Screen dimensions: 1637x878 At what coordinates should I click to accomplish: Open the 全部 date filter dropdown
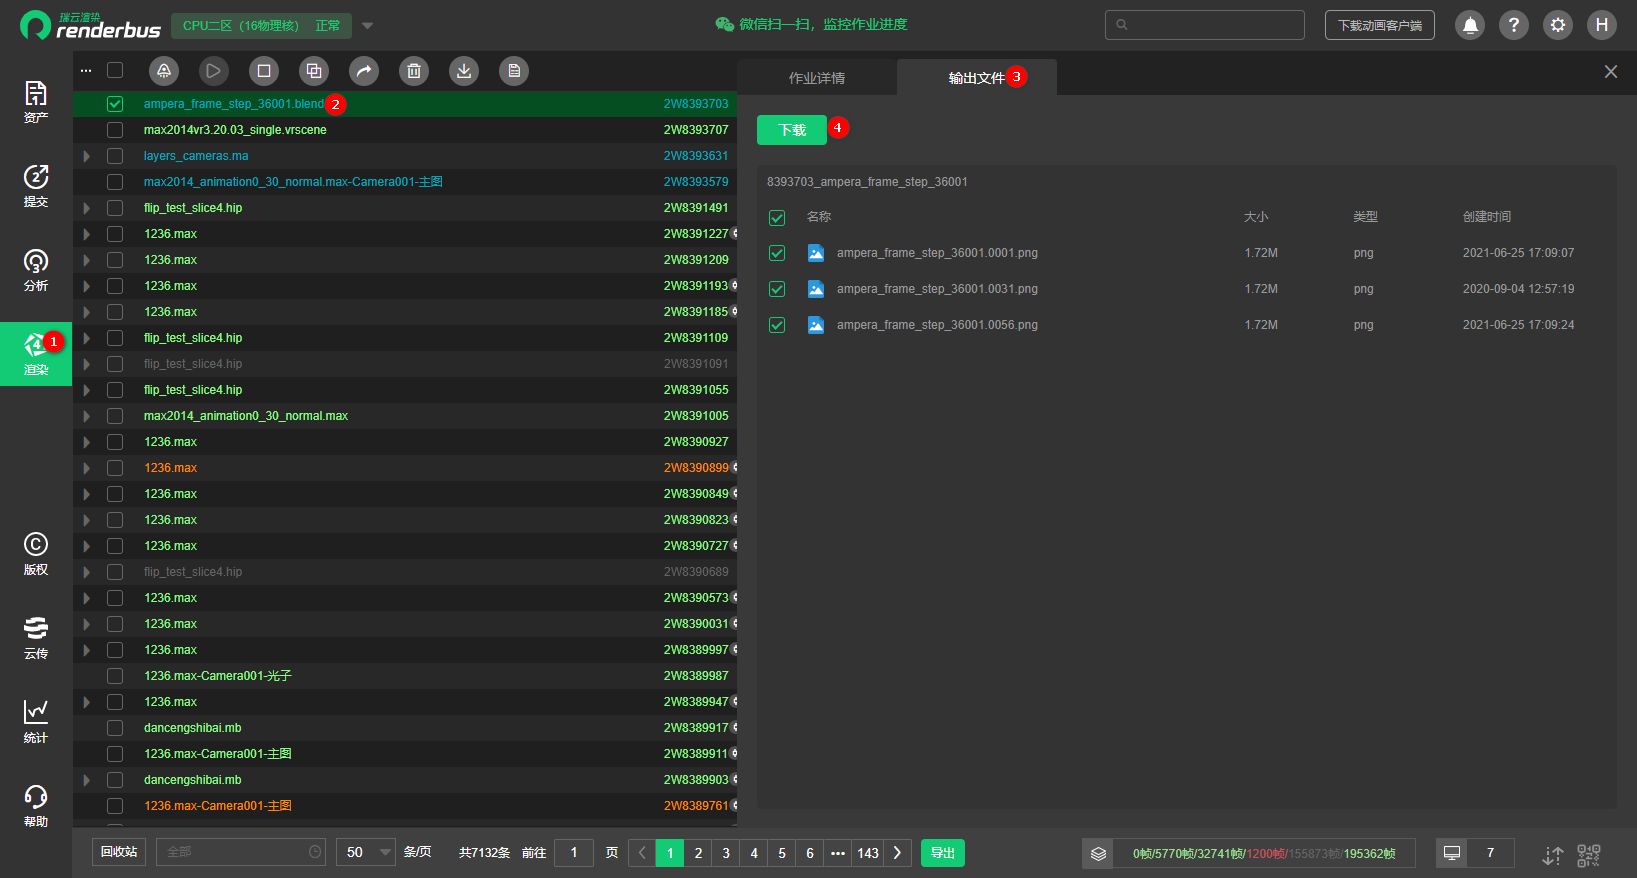241,852
